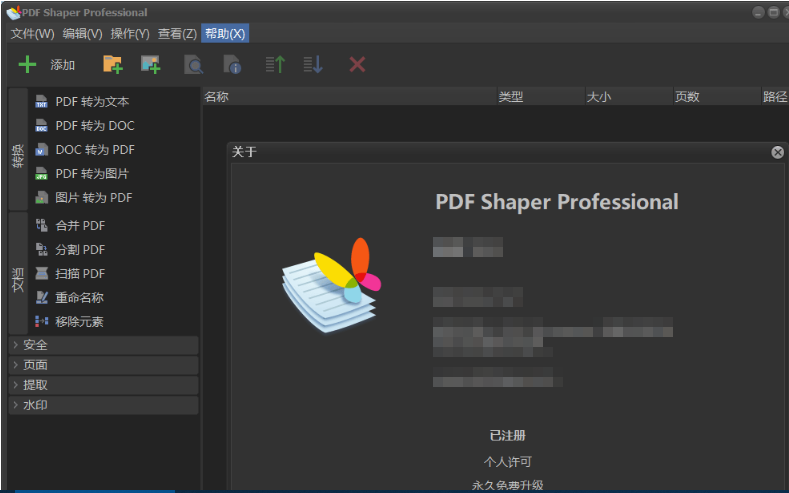Move file down with blue arrow icon
The width and height of the screenshot is (789, 493).
tap(313, 64)
